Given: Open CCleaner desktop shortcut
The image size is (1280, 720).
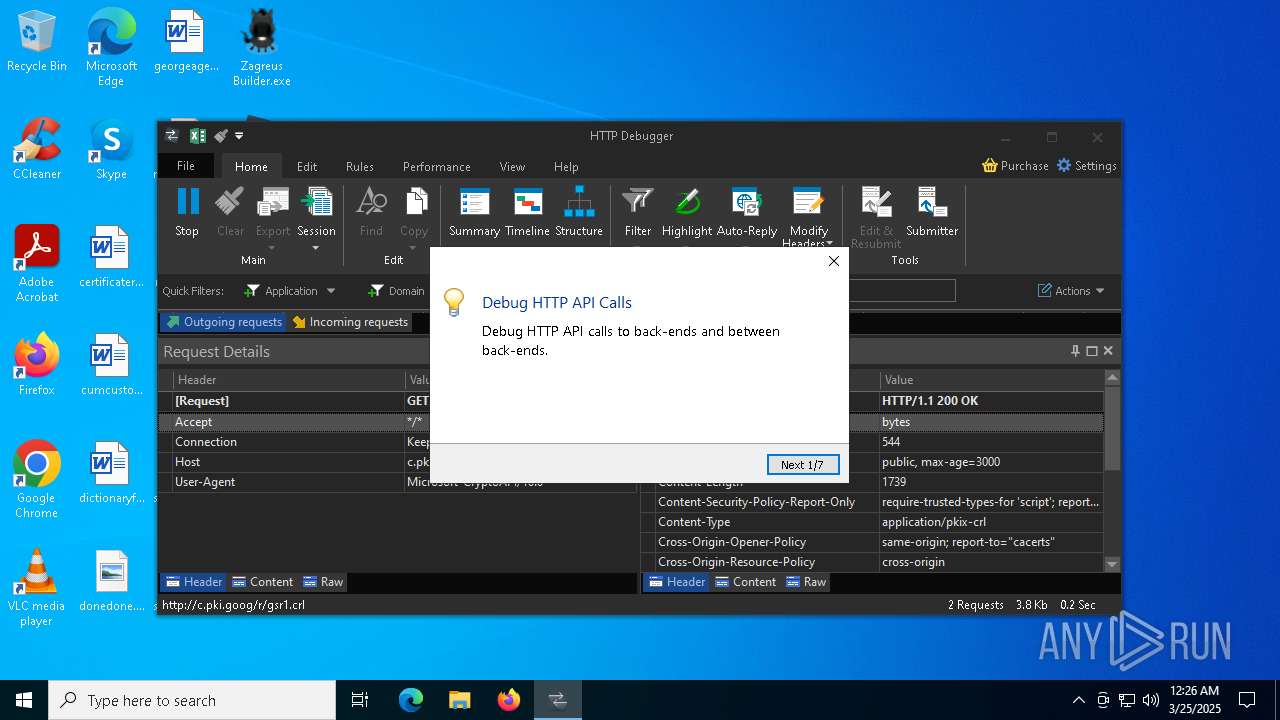Looking at the screenshot, I should coord(37,149).
